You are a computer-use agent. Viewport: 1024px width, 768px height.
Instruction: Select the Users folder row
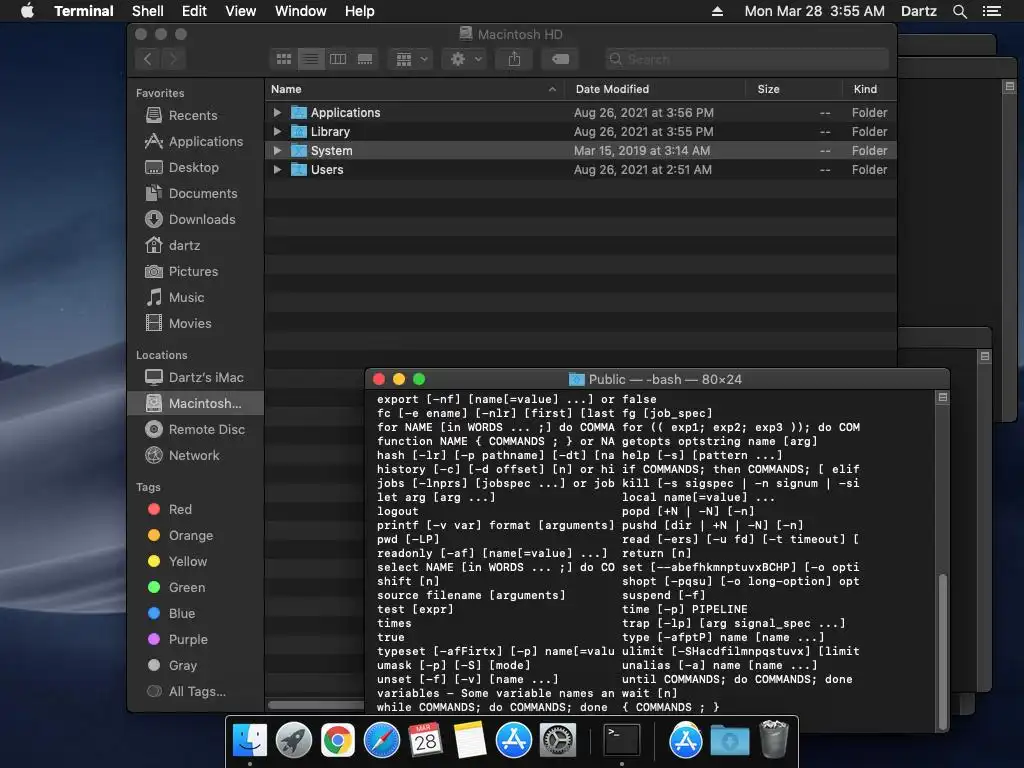[581, 169]
